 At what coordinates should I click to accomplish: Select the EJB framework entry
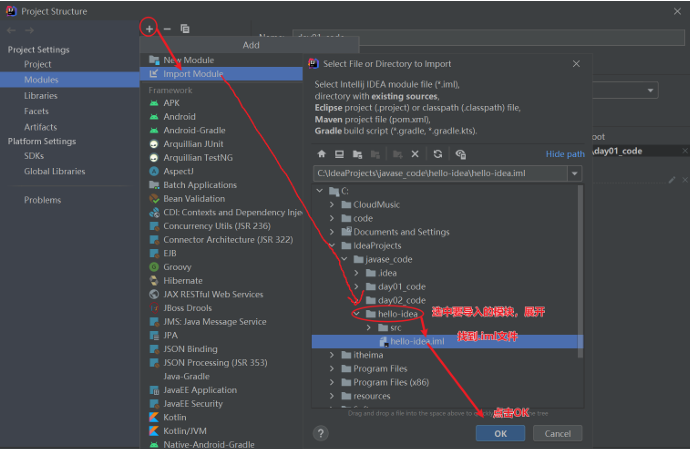(169, 253)
